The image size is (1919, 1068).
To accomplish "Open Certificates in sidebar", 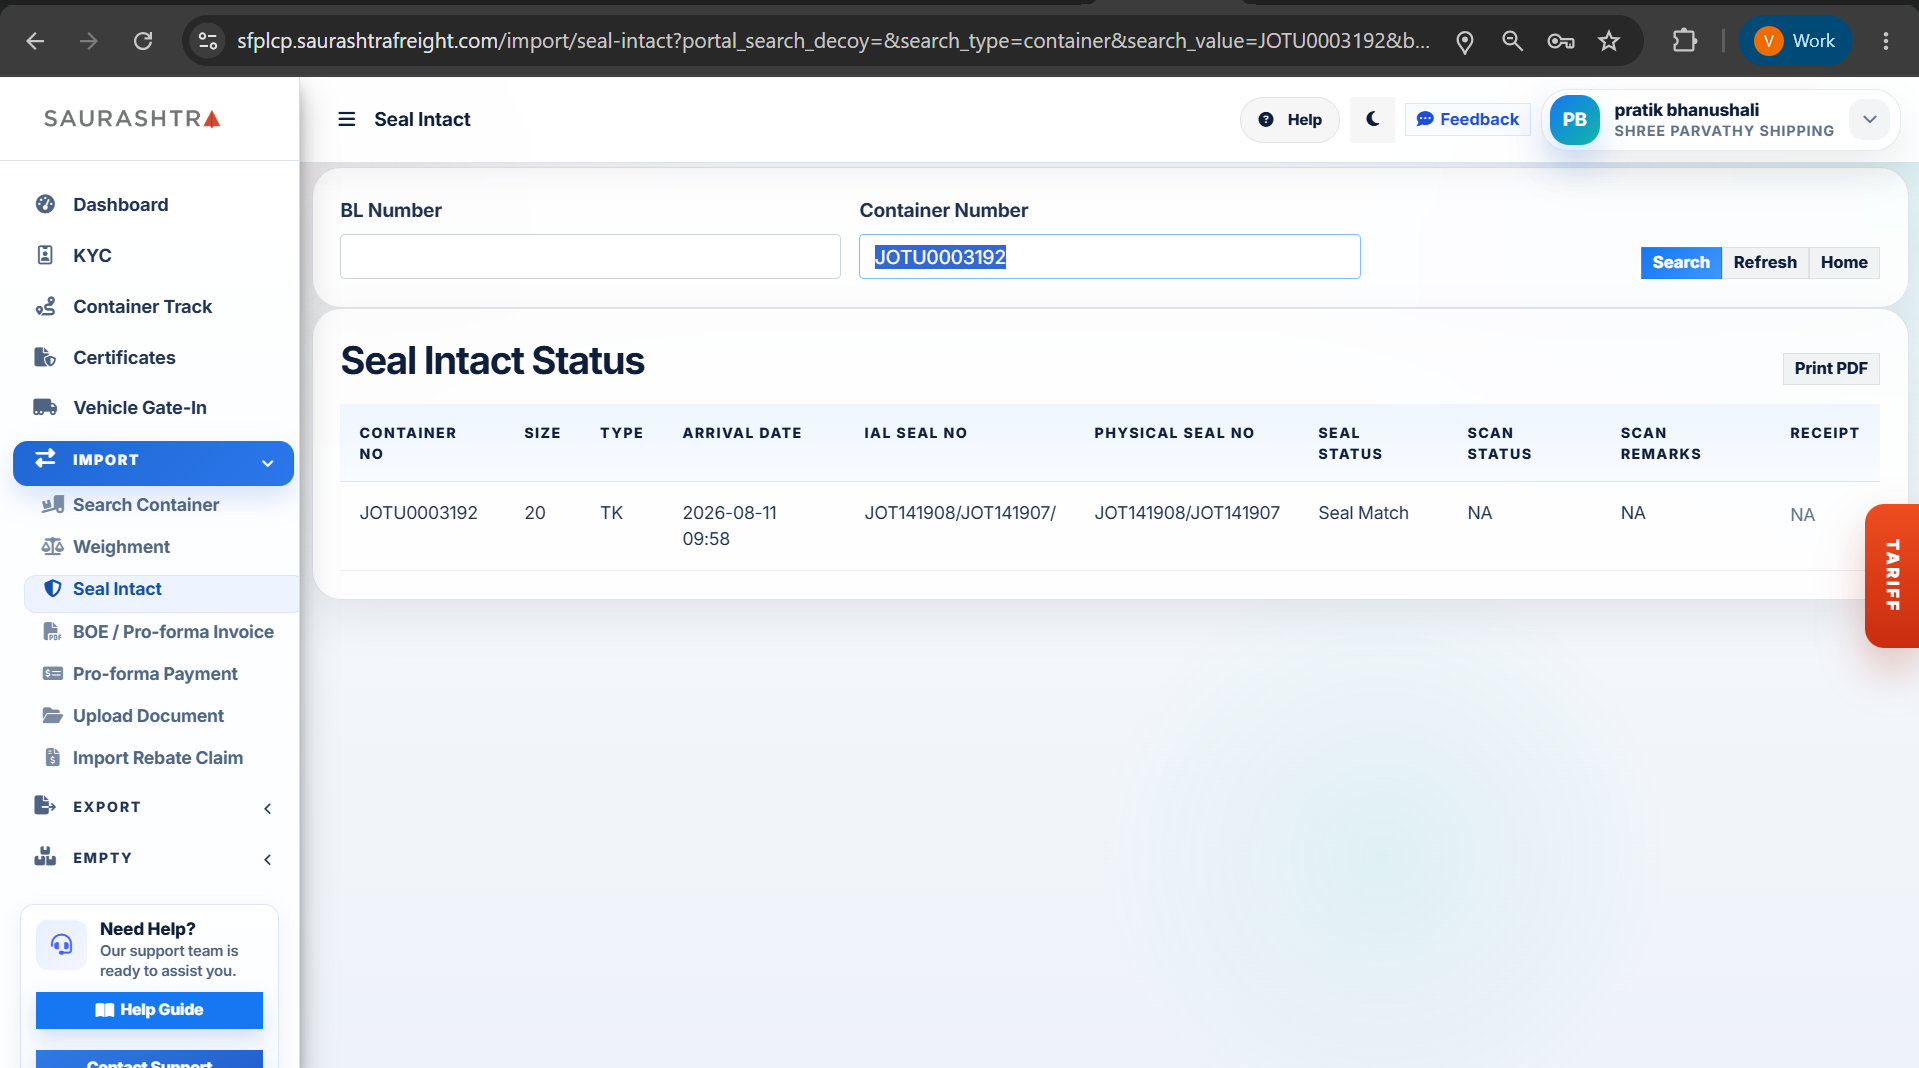I will 124,357.
